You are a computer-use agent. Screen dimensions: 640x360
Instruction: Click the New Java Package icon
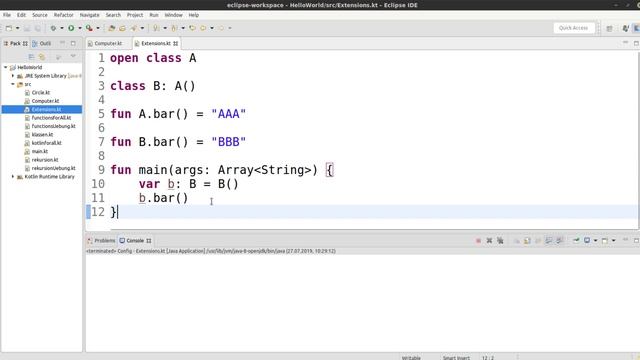[x=111, y=28]
